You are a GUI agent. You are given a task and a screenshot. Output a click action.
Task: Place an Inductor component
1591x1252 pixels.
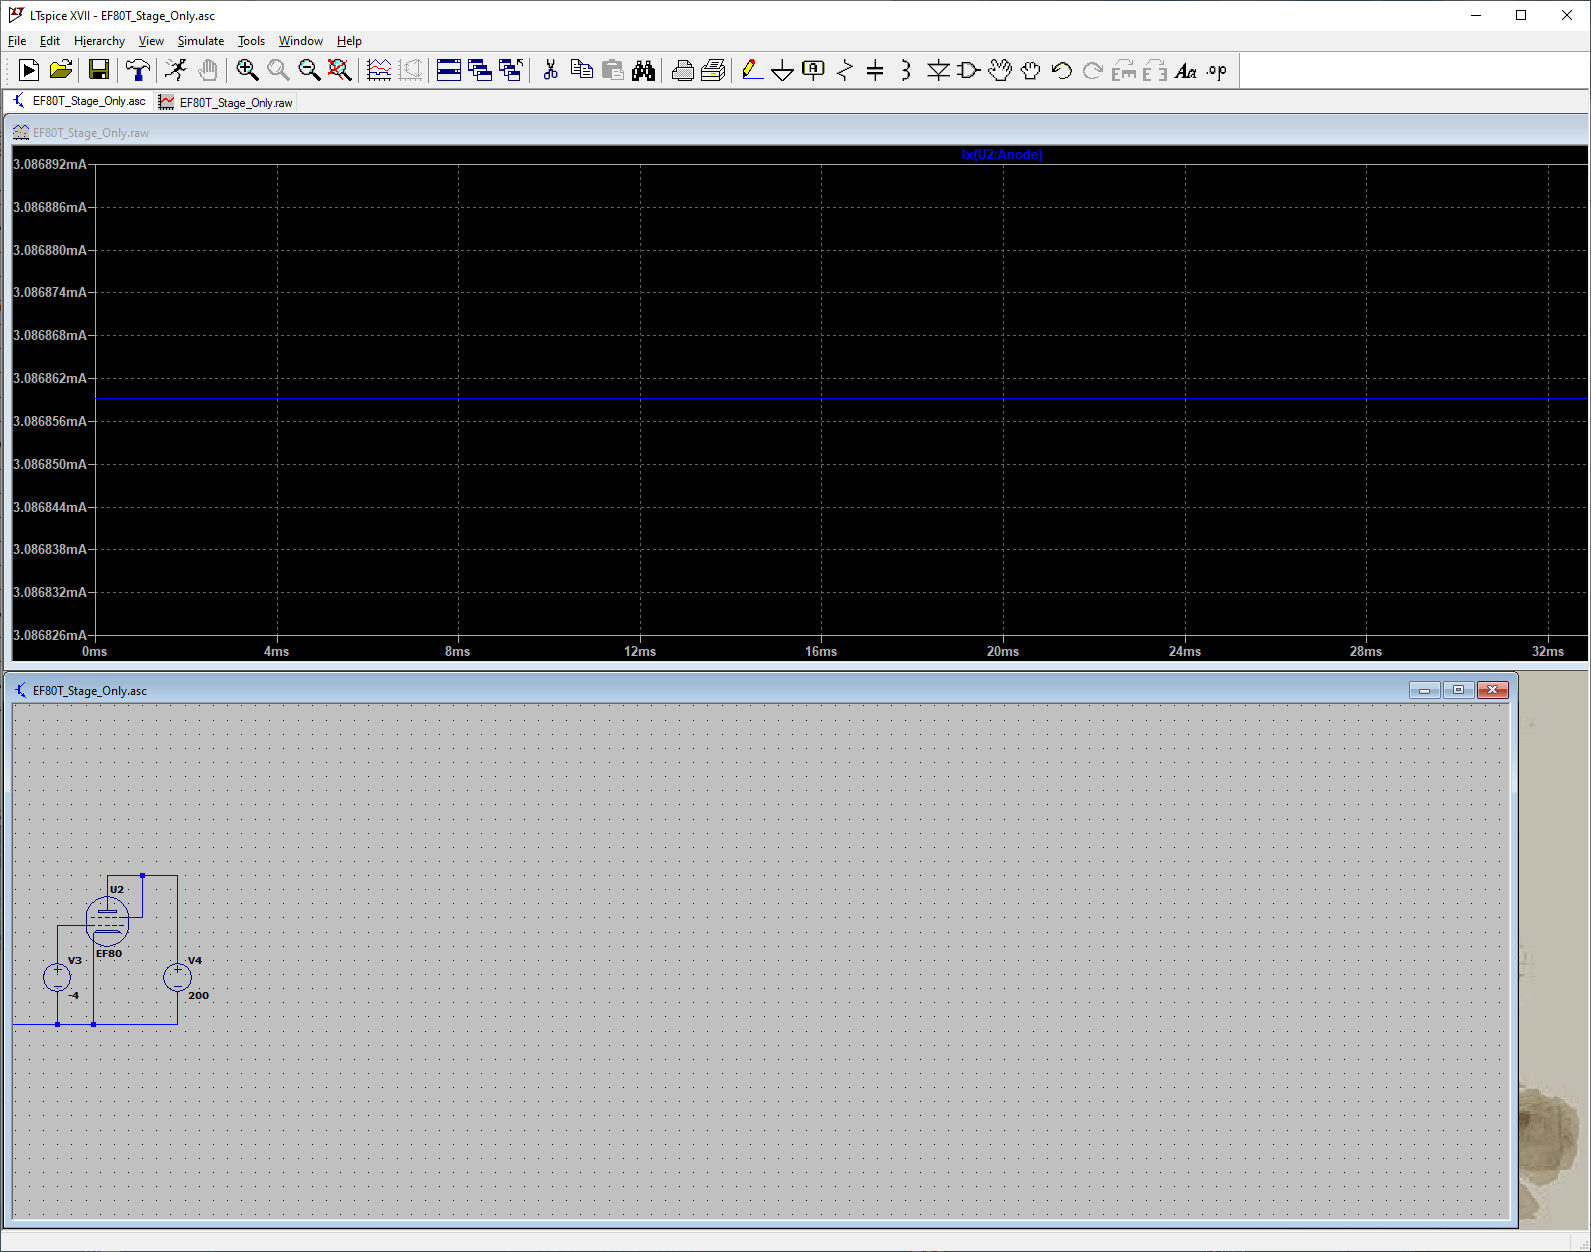coord(906,70)
